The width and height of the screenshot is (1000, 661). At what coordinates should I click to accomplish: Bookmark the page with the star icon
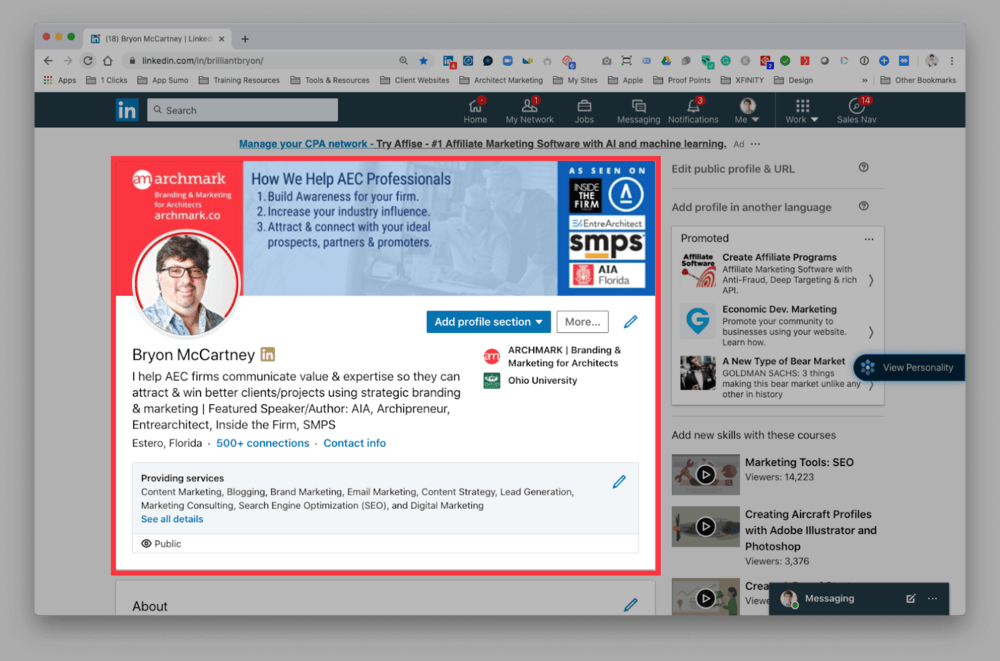coord(423,61)
